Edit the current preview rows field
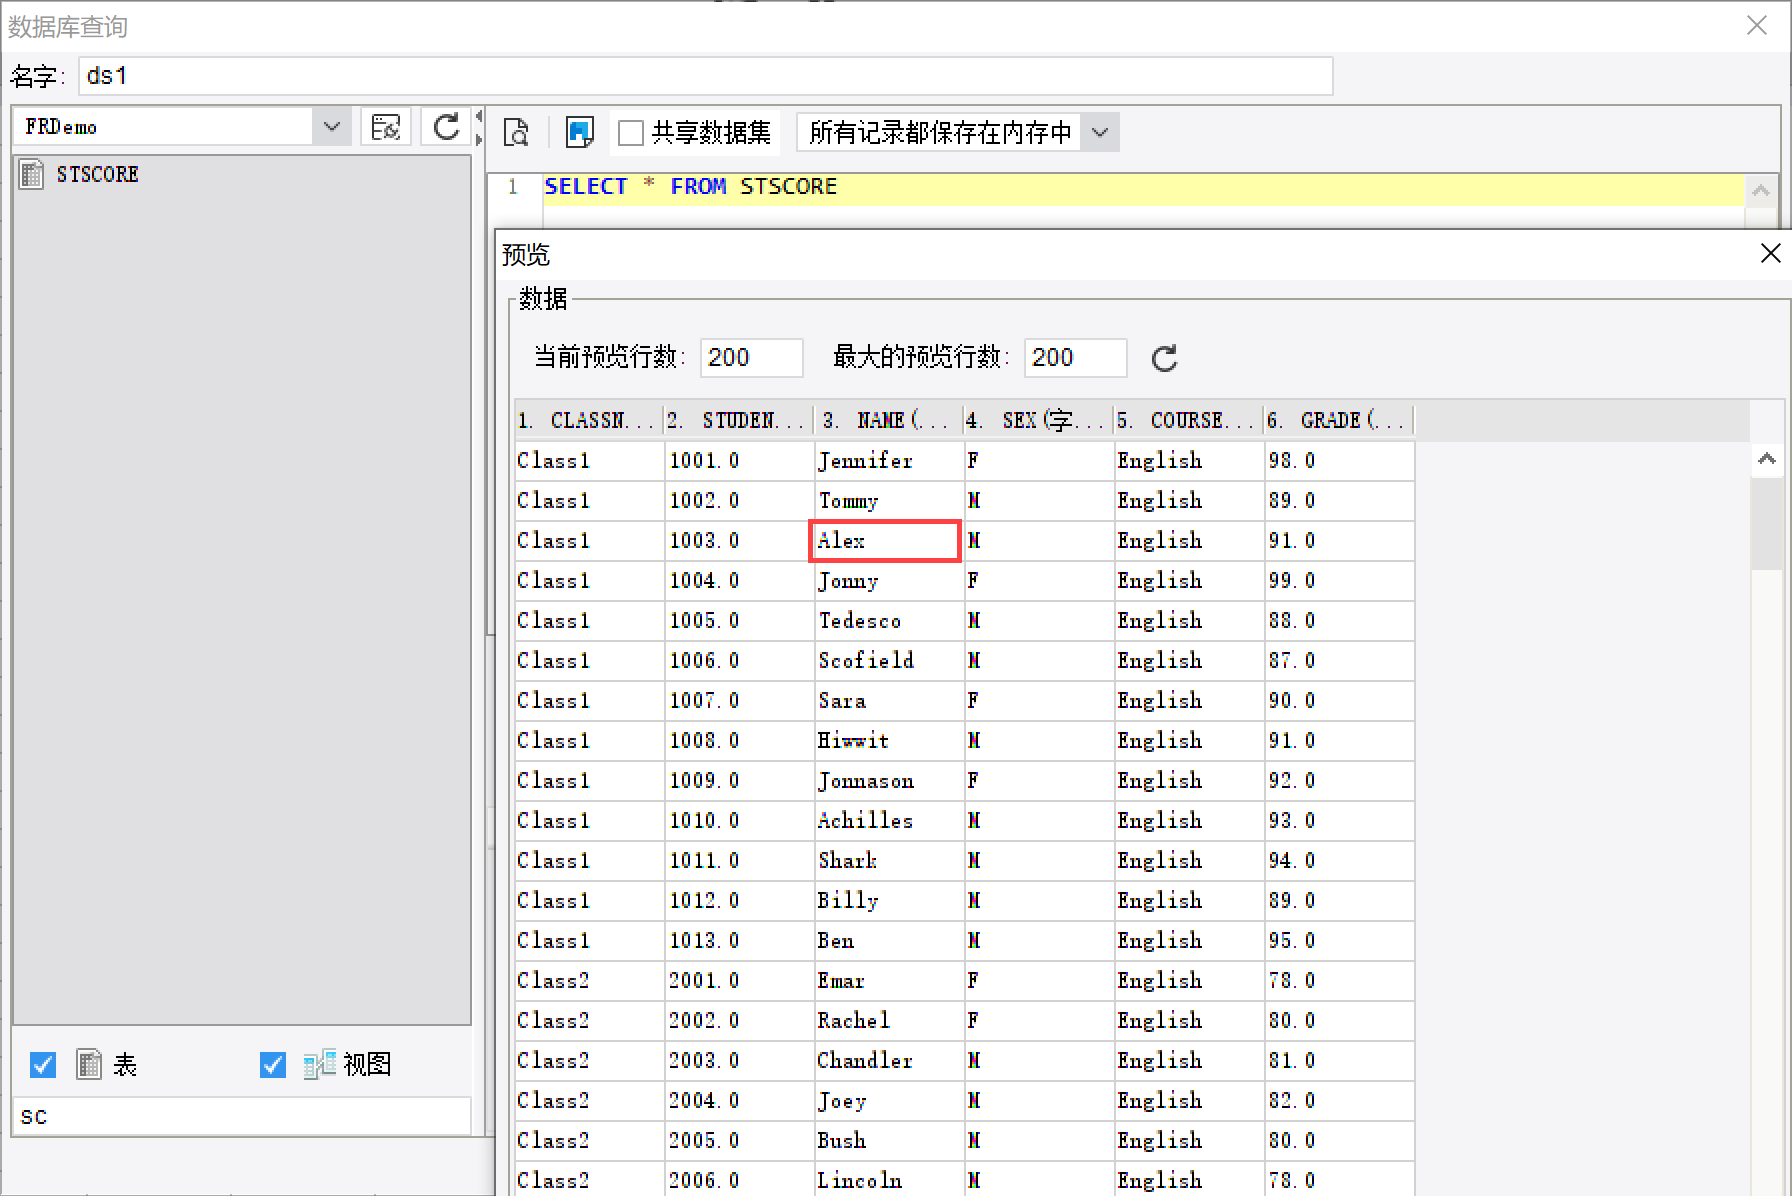This screenshot has width=1792, height=1196. pos(751,358)
